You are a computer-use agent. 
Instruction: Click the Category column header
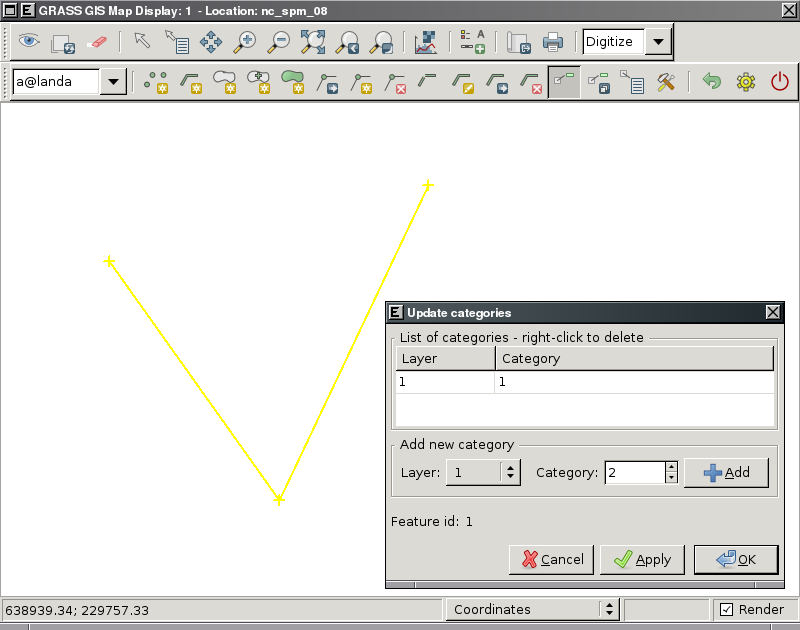(x=634, y=358)
